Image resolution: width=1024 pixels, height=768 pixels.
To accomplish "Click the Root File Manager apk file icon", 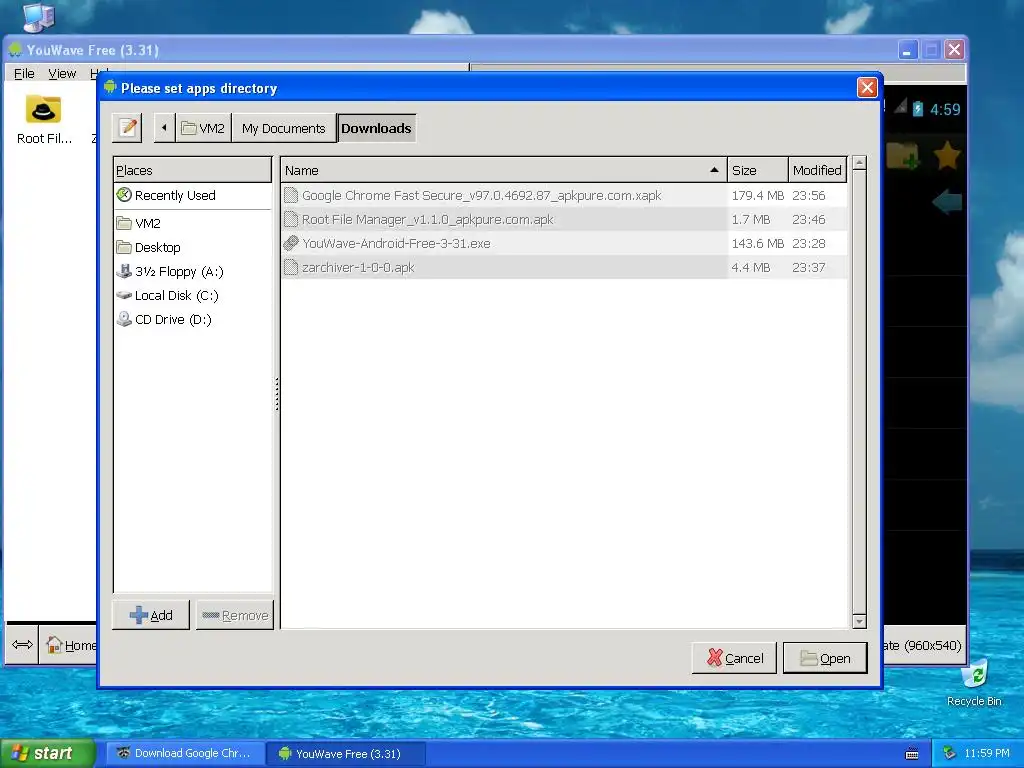I will click(x=291, y=219).
